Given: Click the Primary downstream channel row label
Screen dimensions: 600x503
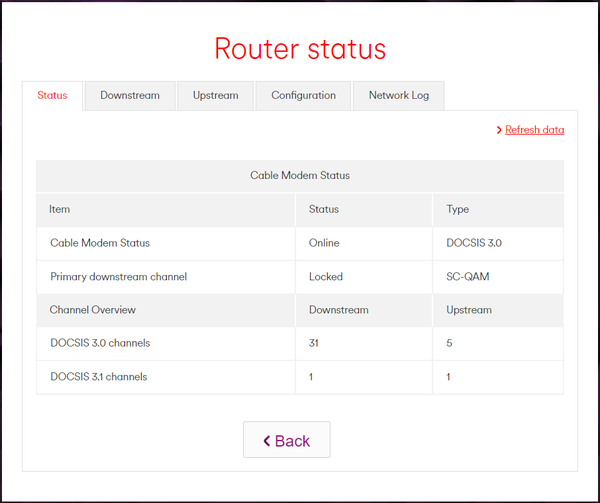Looking at the screenshot, I should (118, 277).
